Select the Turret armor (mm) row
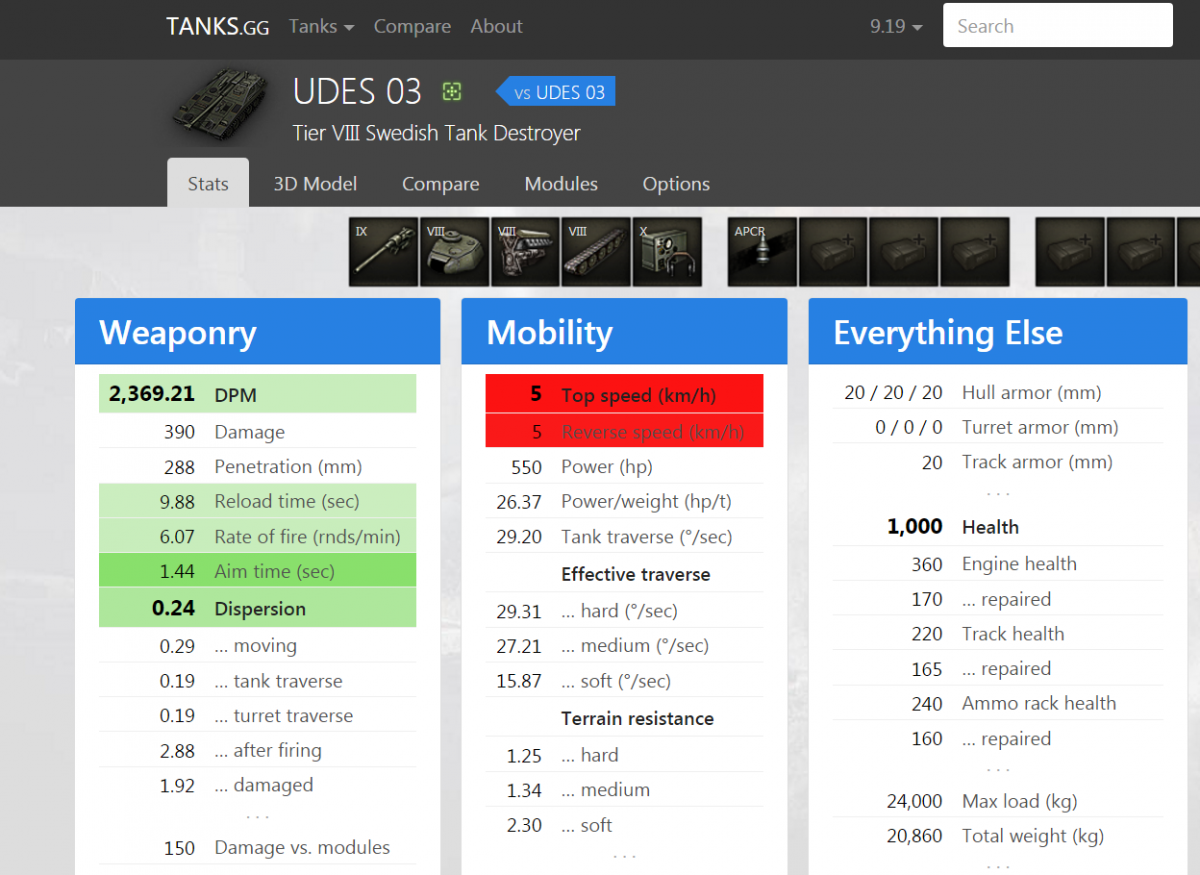 click(998, 427)
